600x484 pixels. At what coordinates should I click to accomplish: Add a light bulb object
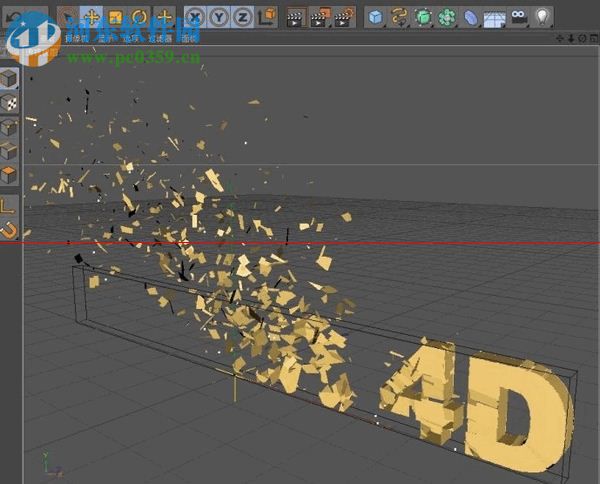tap(542, 18)
